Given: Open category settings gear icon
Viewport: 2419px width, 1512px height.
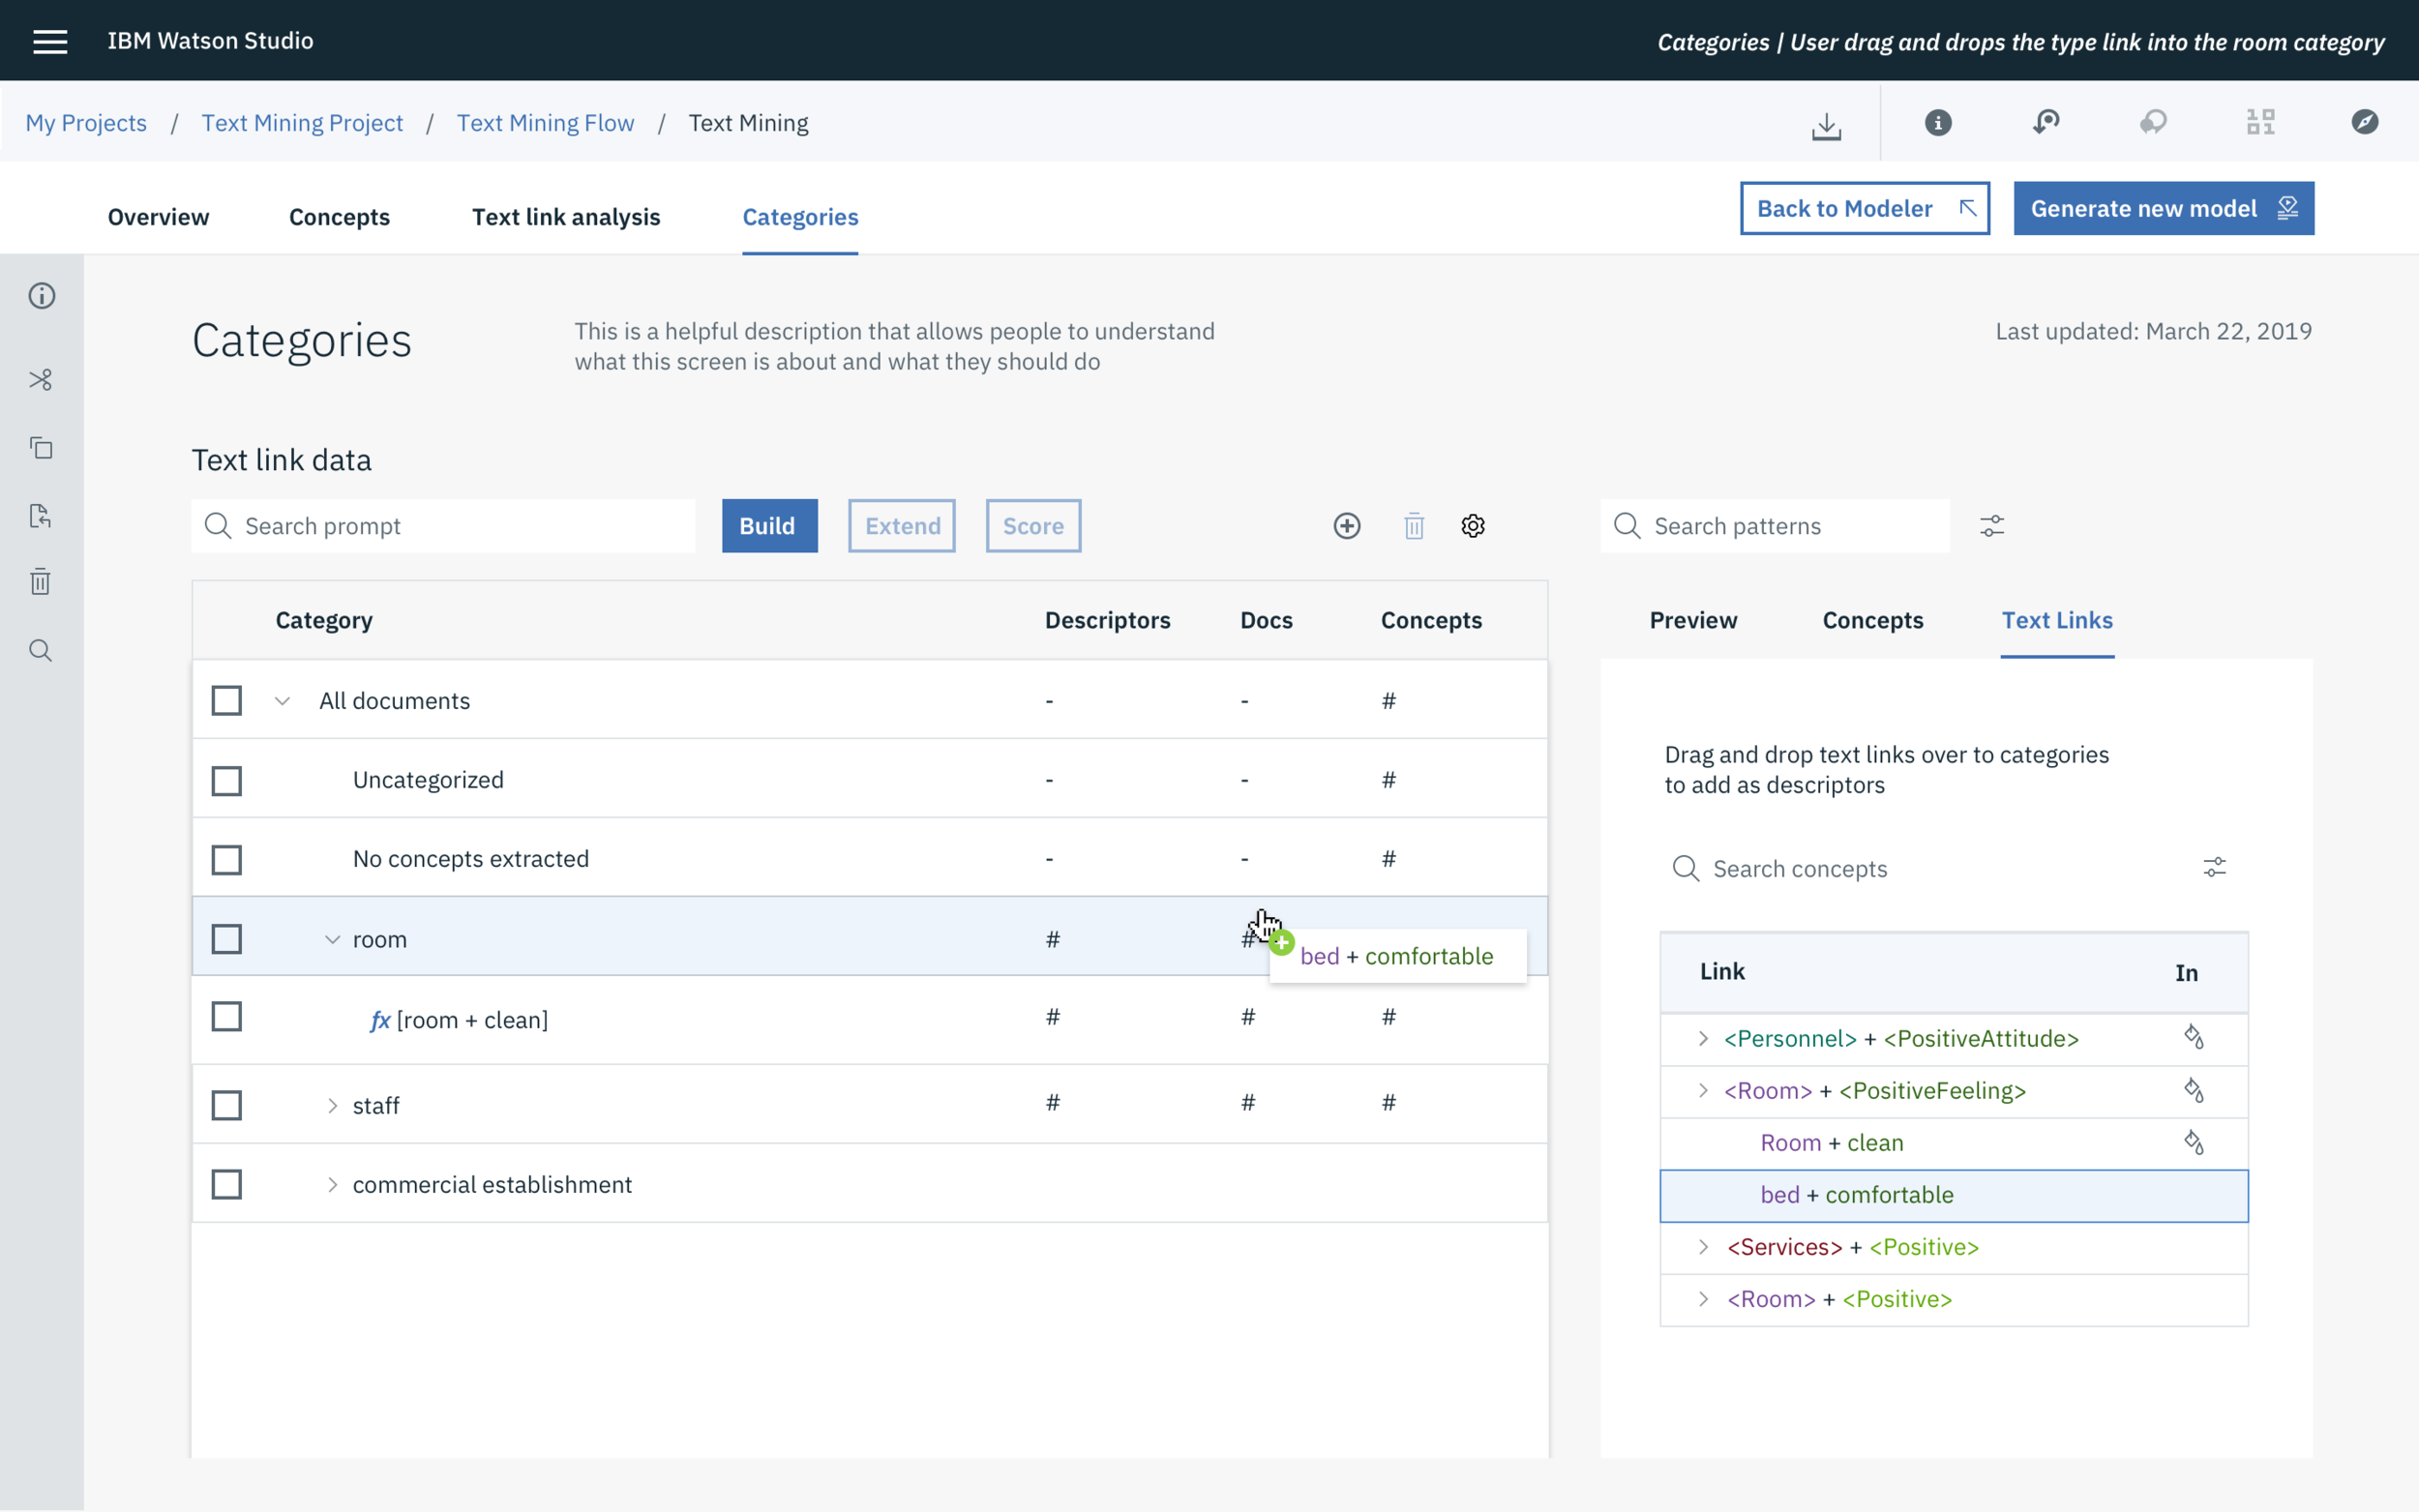Looking at the screenshot, I should 1473,526.
